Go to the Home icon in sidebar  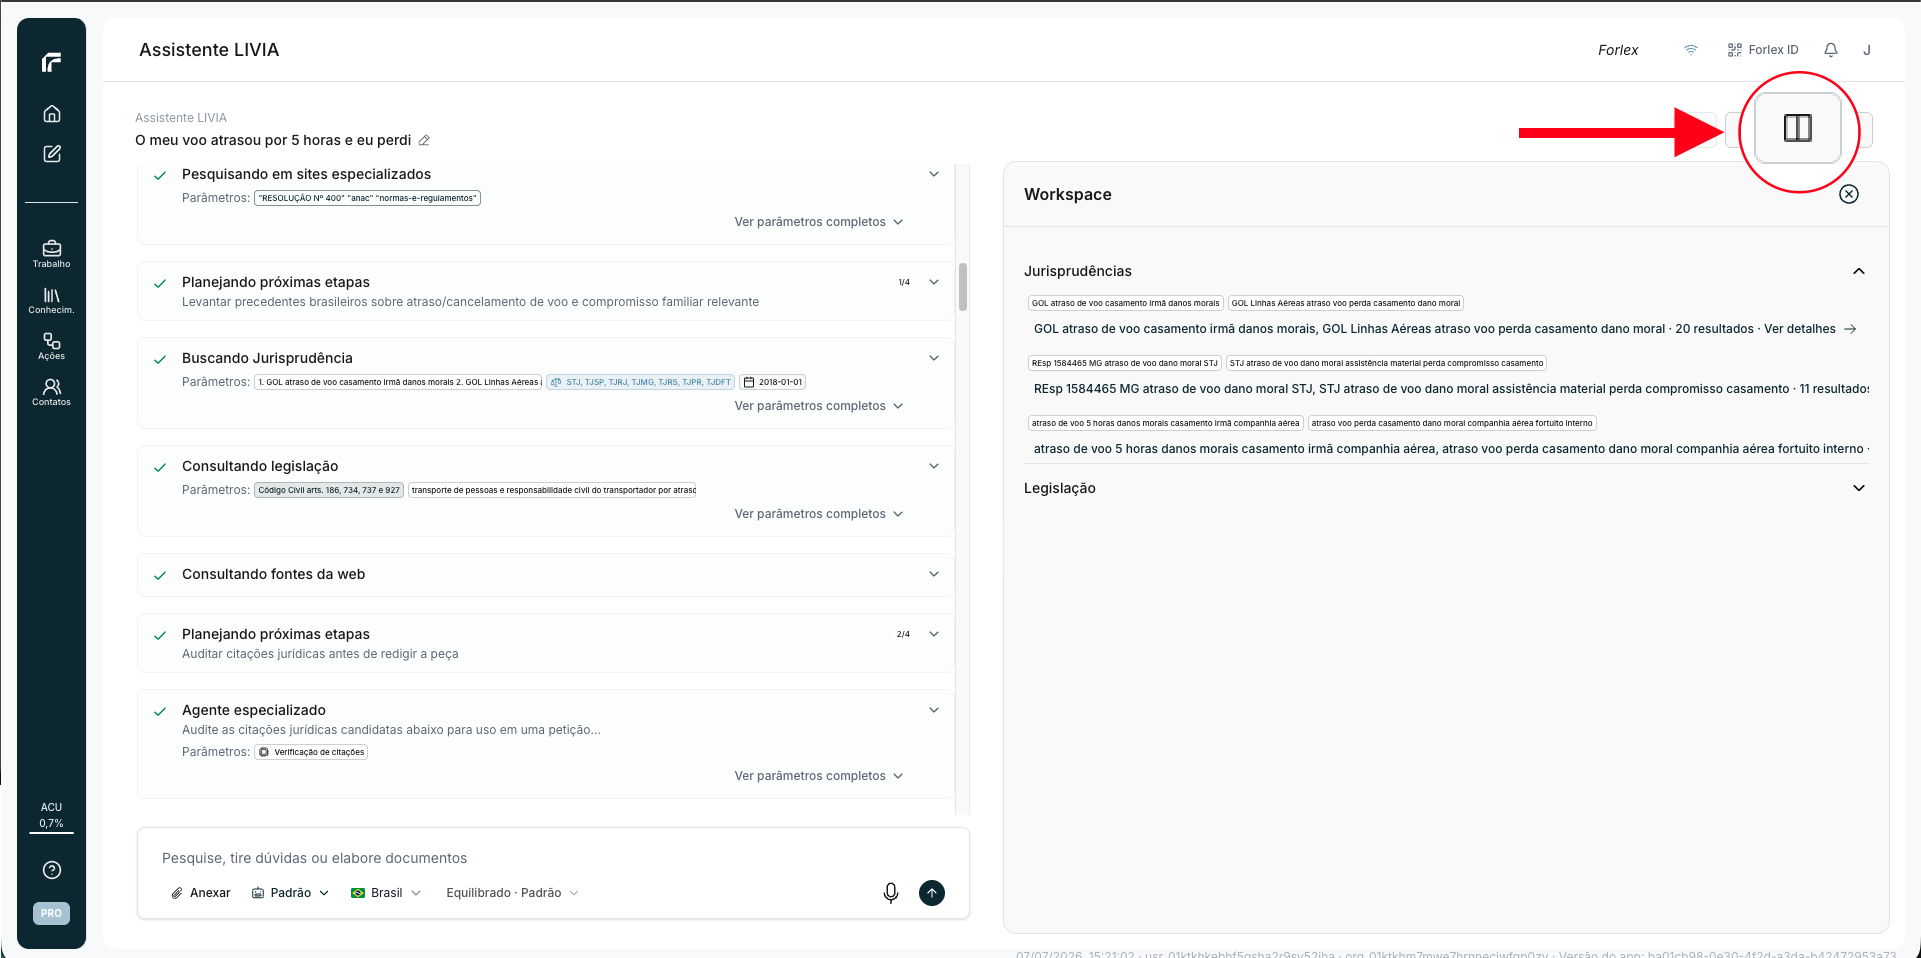pyautogui.click(x=52, y=113)
